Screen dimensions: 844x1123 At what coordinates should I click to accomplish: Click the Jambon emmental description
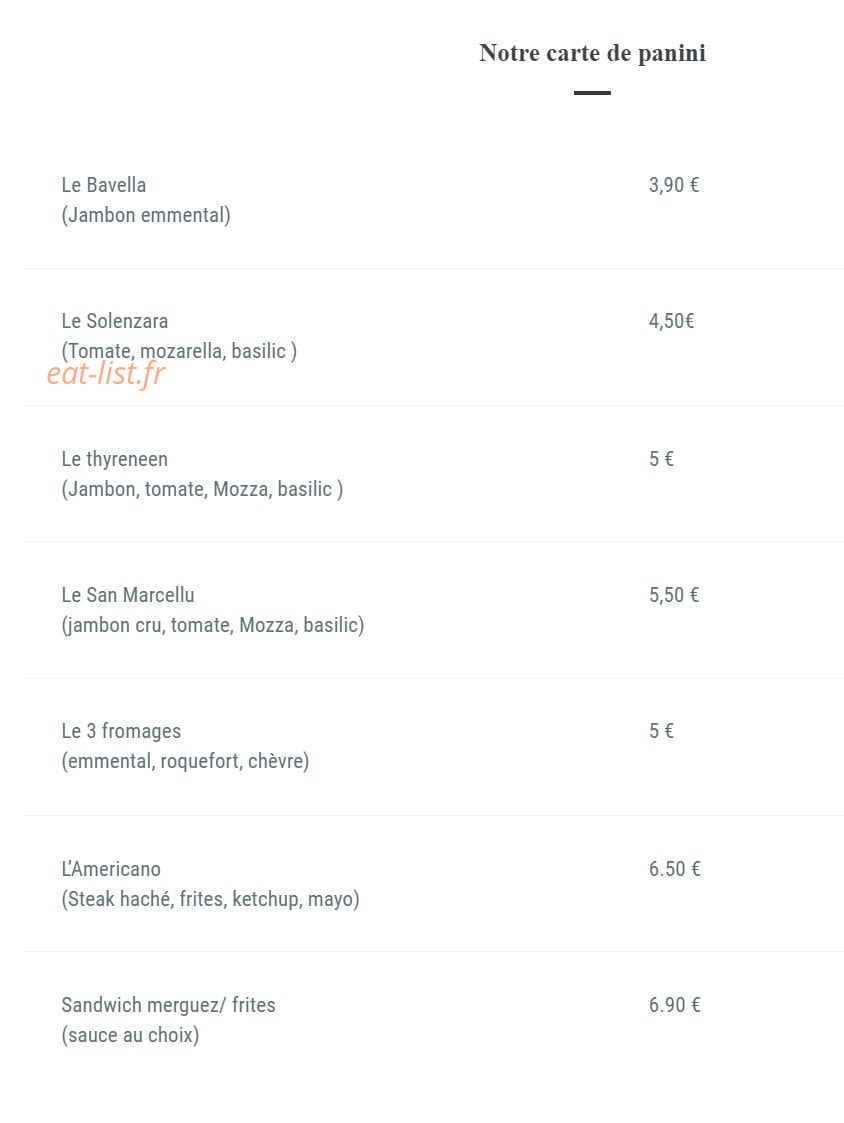(x=146, y=215)
